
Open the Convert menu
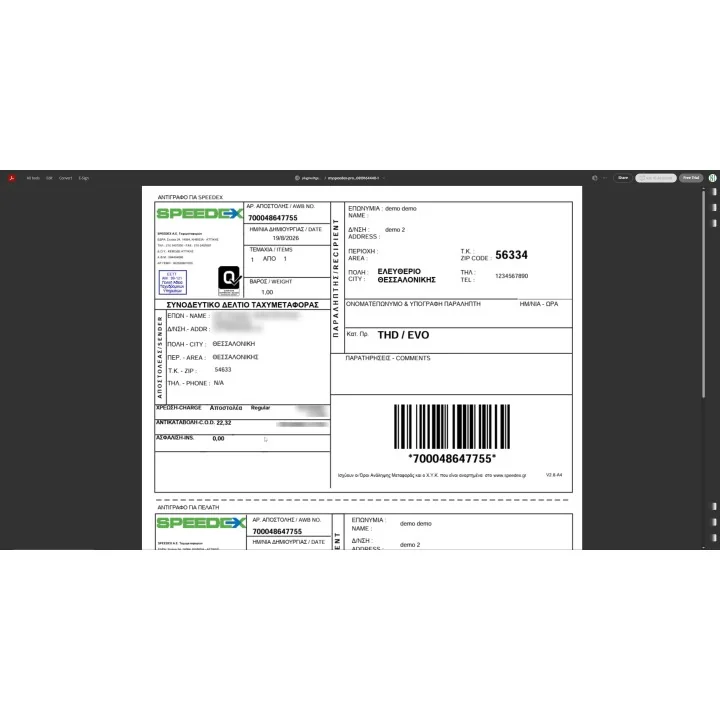click(65, 178)
